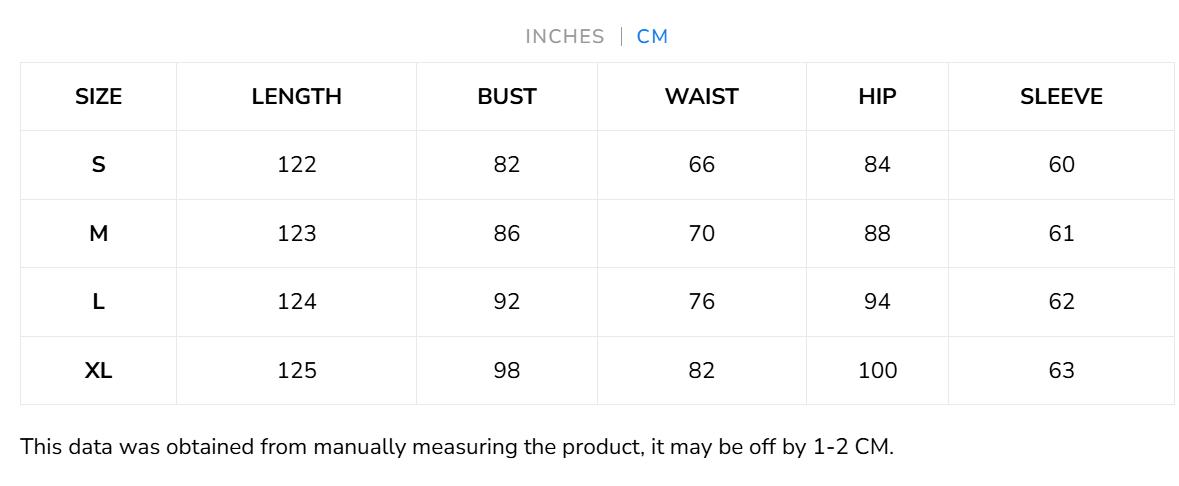Click length value 122 for size S

[x=296, y=165]
